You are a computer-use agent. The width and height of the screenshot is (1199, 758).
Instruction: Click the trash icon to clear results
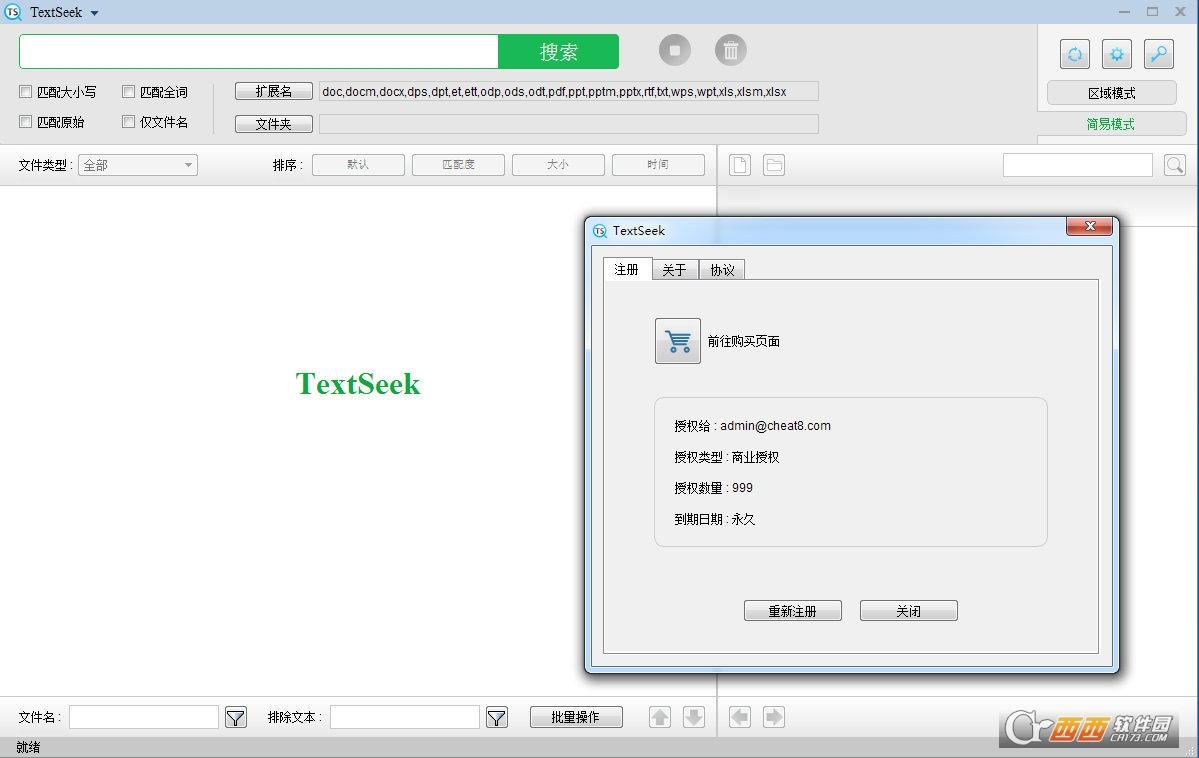pyautogui.click(x=730, y=50)
